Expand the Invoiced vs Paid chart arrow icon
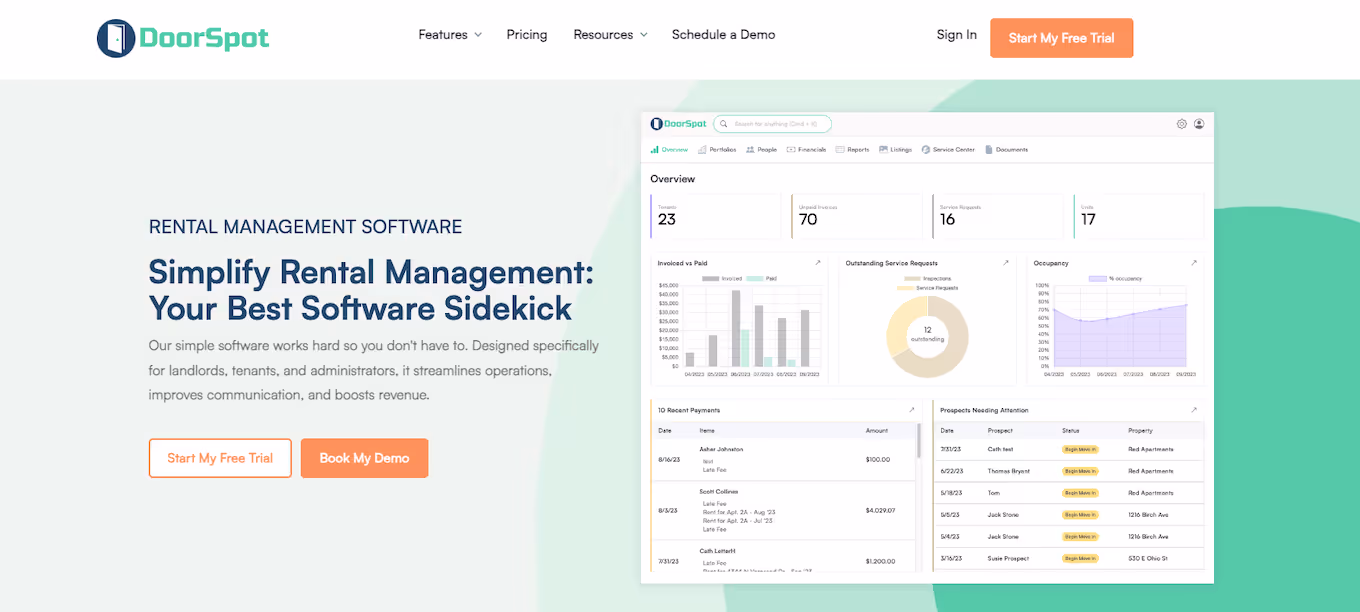The width and height of the screenshot is (1360, 612). point(817,263)
